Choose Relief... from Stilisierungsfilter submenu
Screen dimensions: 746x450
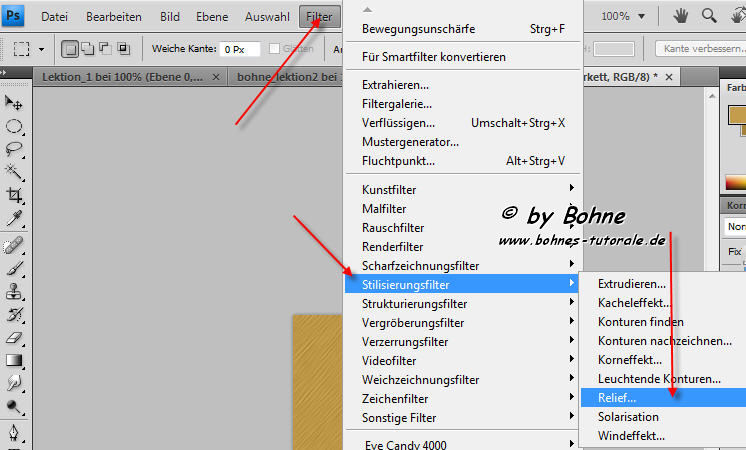point(617,398)
